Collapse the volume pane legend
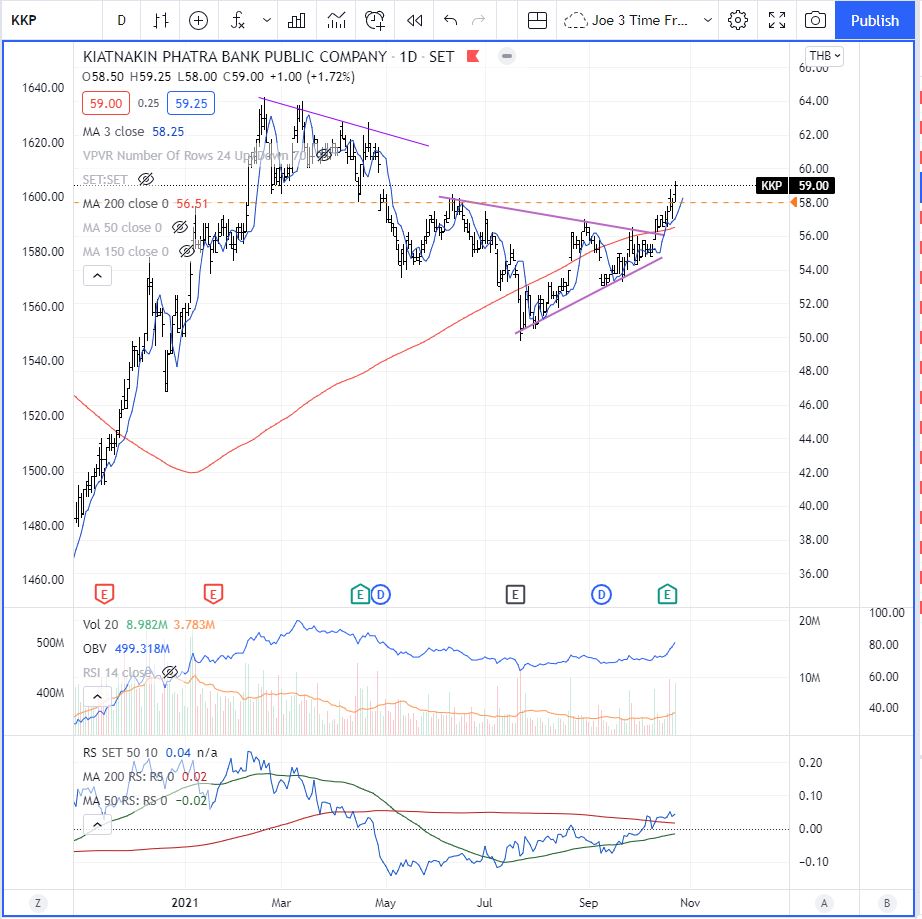Viewport: 922px width, 919px height. click(x=98, y=697)
